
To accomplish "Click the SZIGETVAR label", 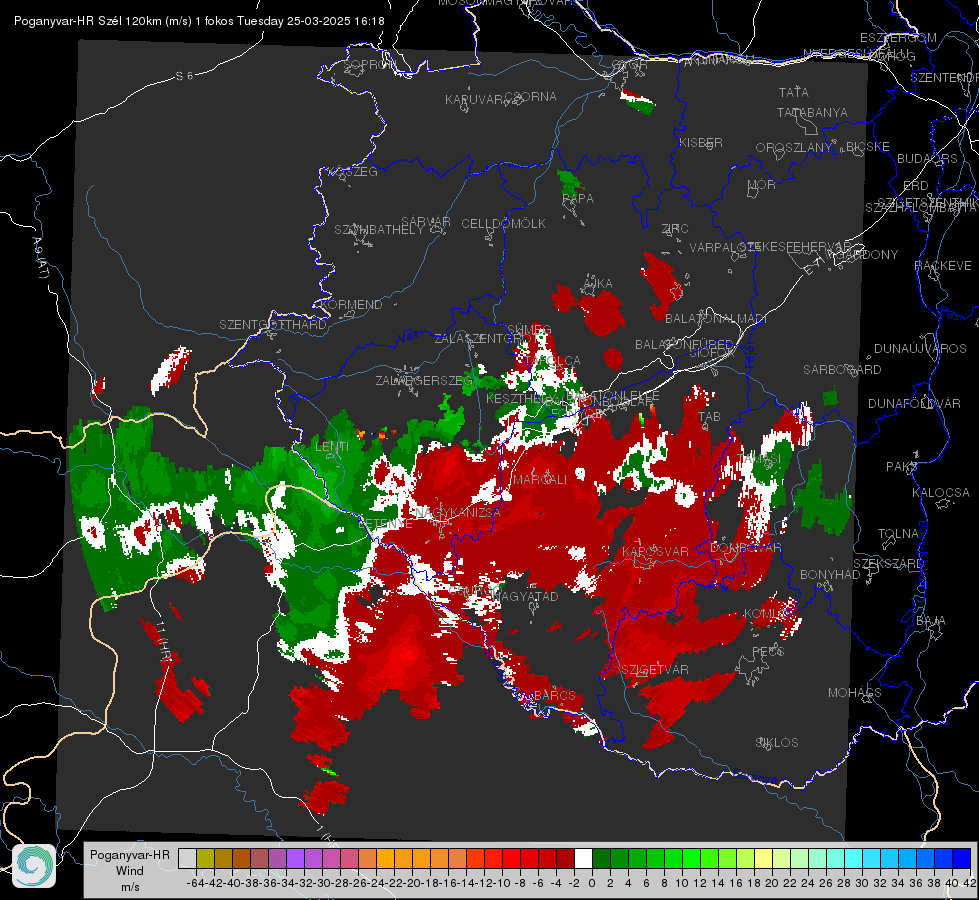I will point(655,670).
